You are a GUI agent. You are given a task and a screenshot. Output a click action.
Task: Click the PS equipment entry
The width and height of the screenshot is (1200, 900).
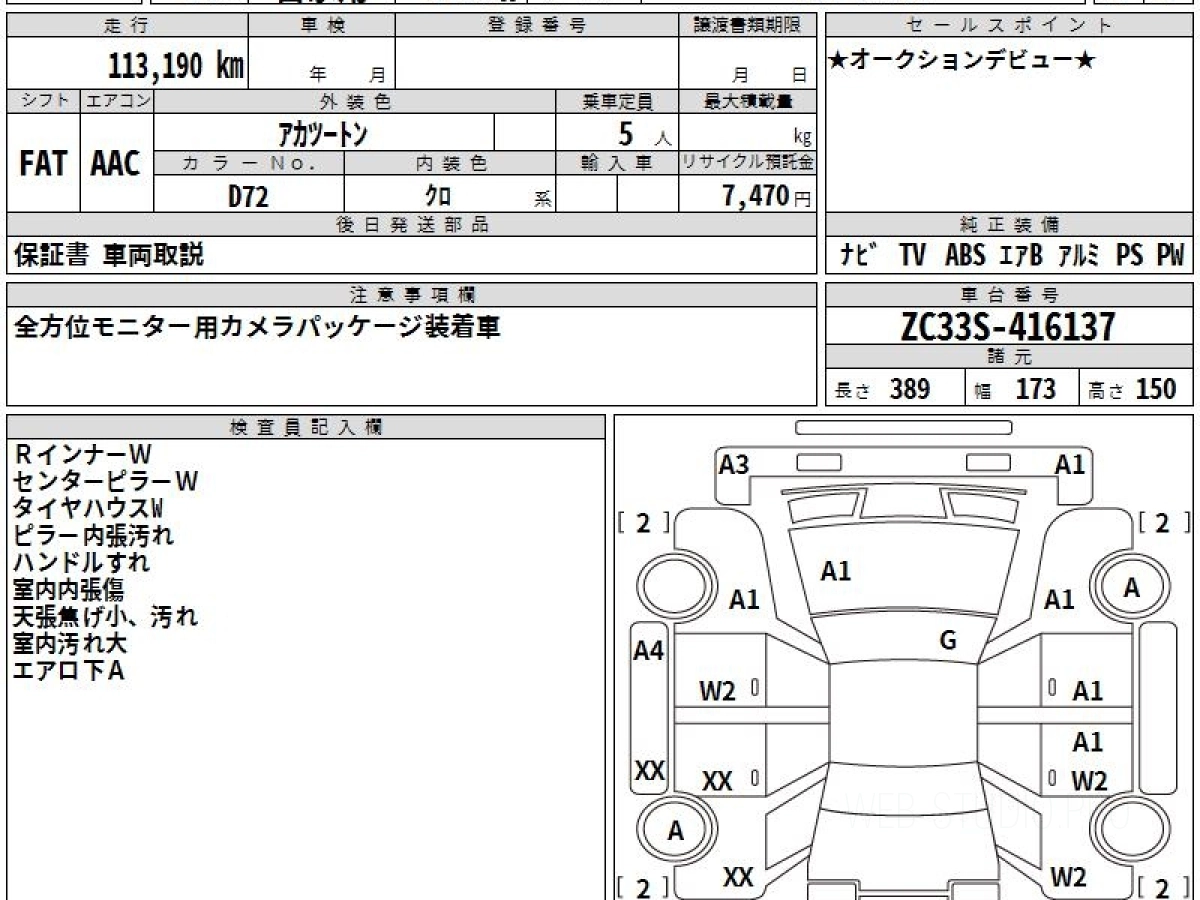pos(1130,255)
